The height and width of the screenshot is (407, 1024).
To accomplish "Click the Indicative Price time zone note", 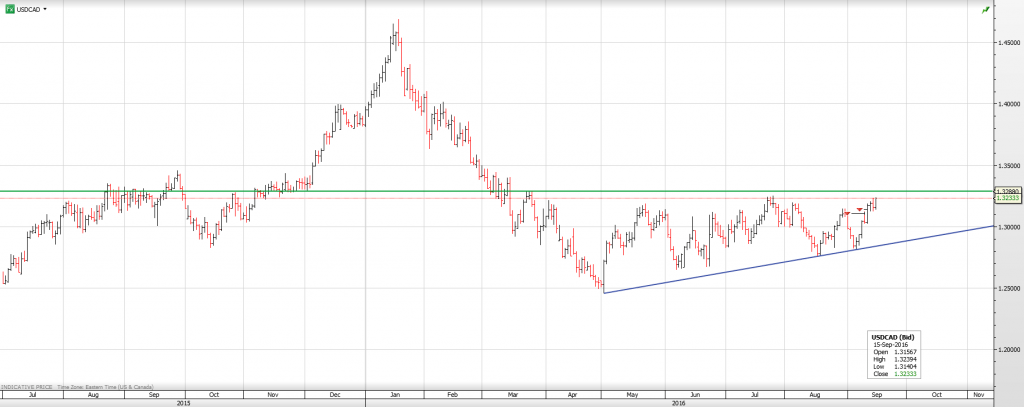I will pyautogui.click(x=78, y=387).
